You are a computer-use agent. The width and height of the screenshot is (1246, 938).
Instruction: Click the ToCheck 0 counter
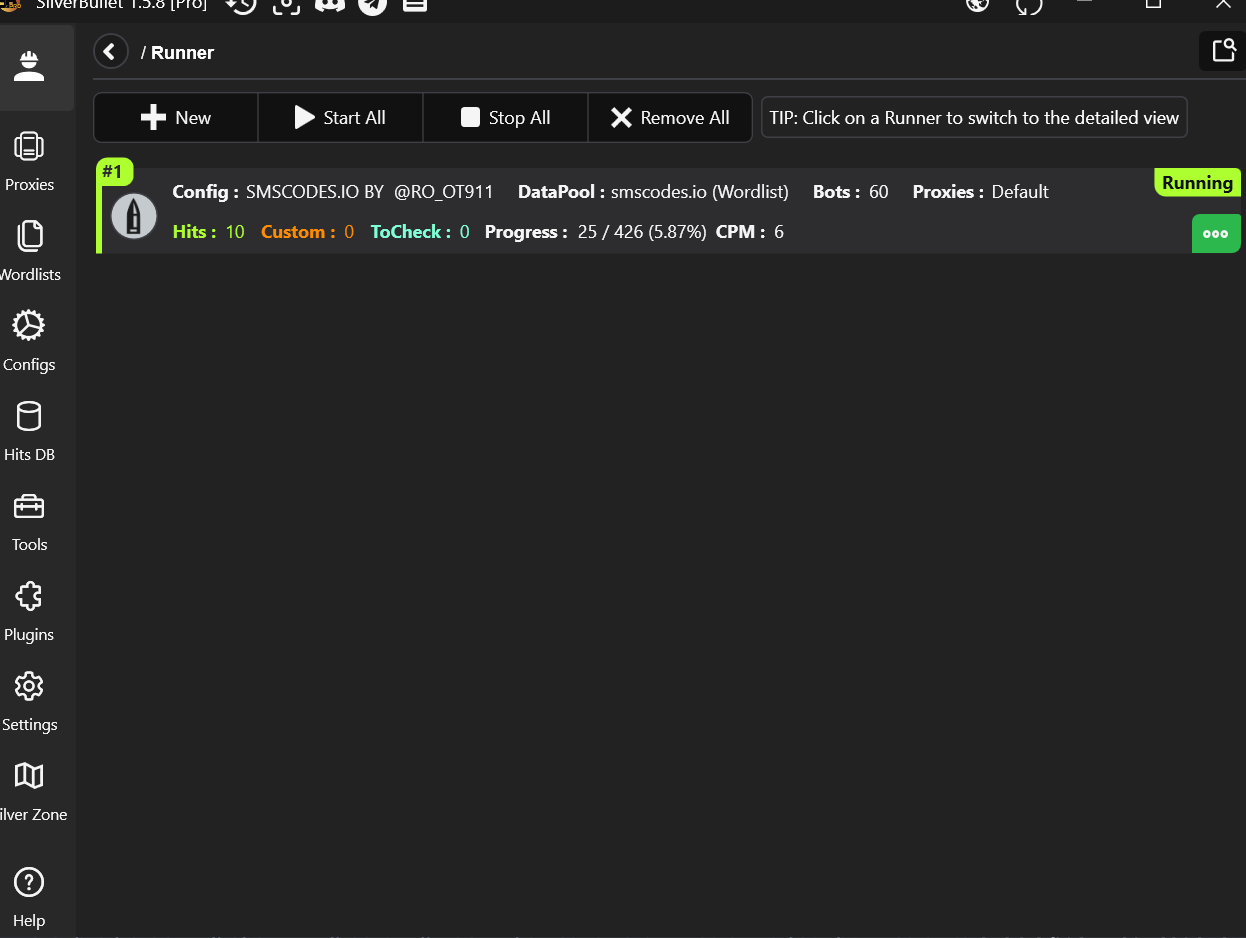[x=420, y=232]
